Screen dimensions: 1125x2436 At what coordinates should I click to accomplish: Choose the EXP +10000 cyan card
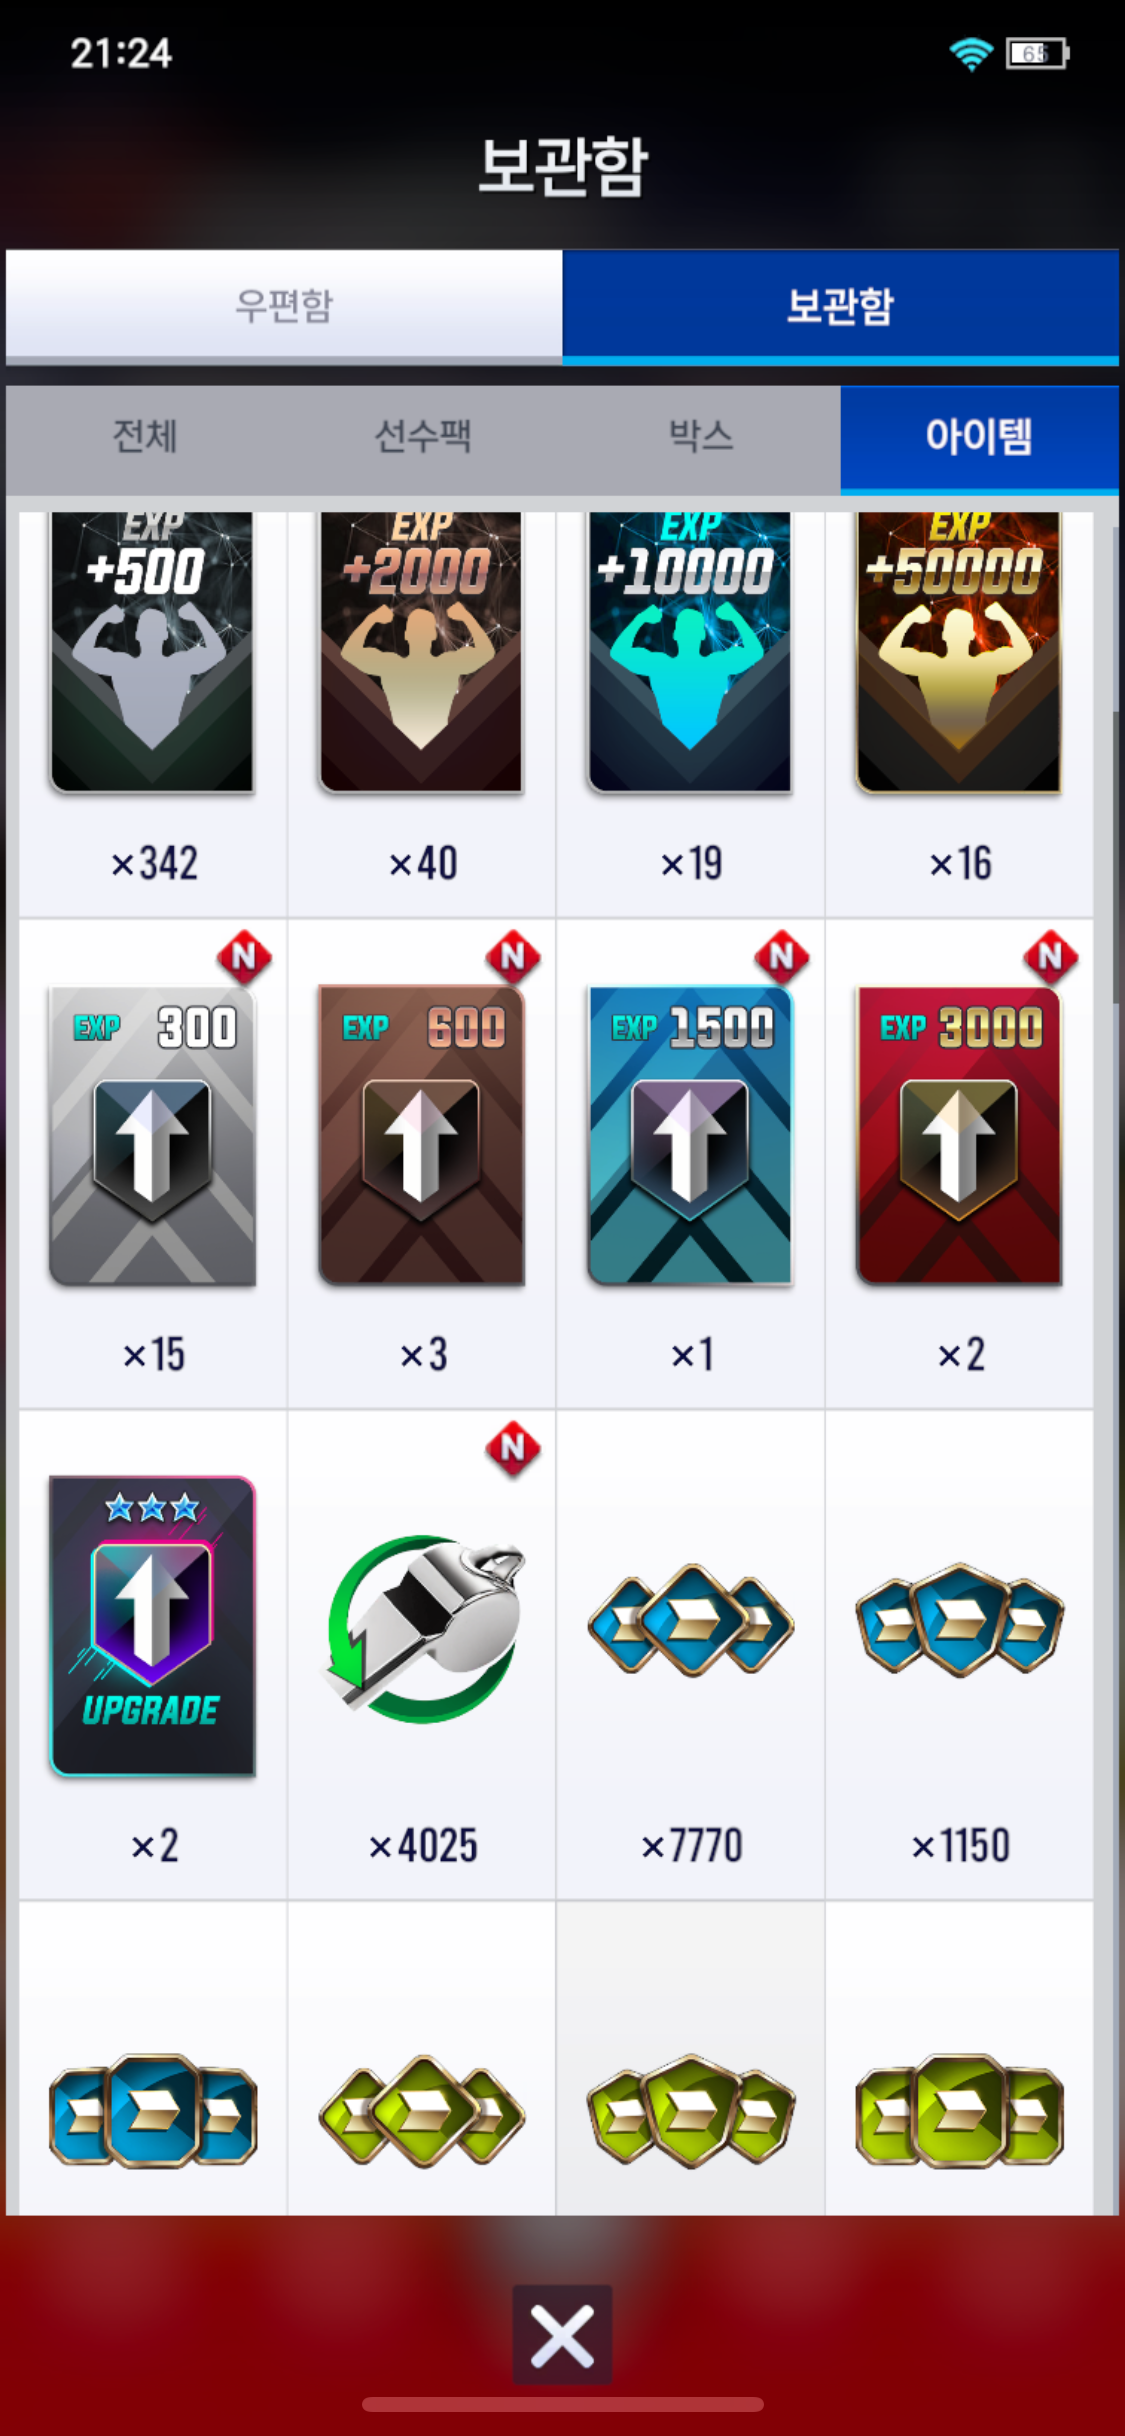point(690,652)
